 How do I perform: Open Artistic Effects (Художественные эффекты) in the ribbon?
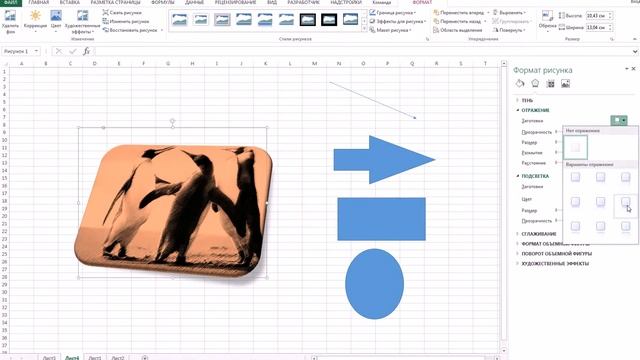82,21
